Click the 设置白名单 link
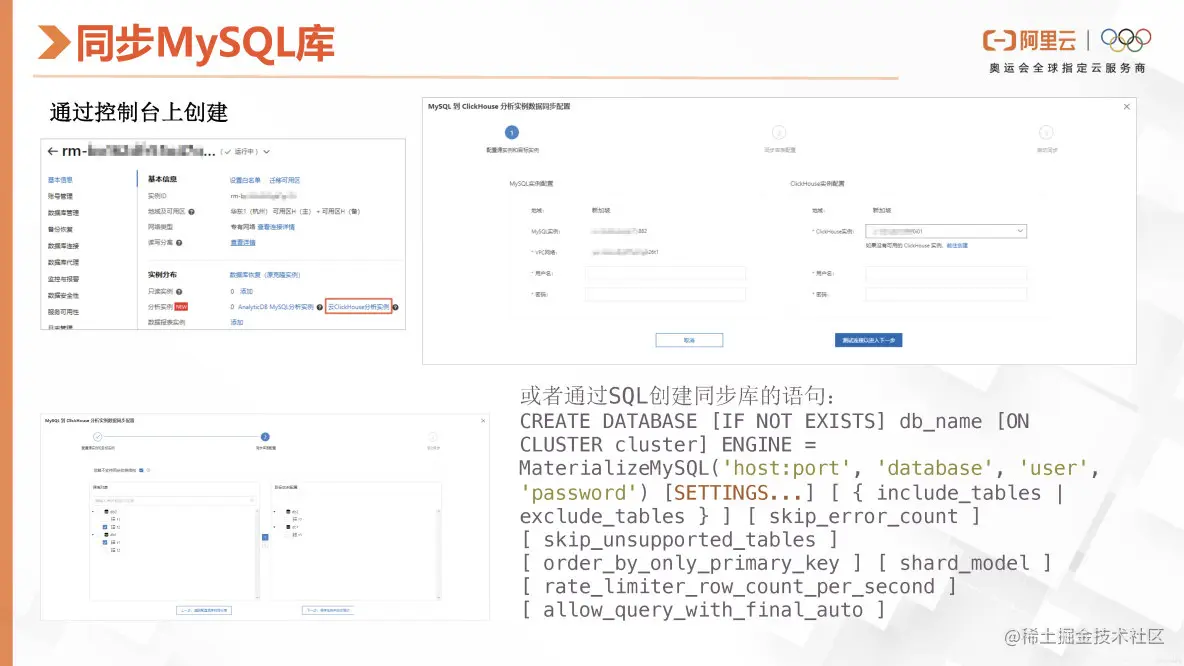1184x666 pixels. click(x=245, y=180)
